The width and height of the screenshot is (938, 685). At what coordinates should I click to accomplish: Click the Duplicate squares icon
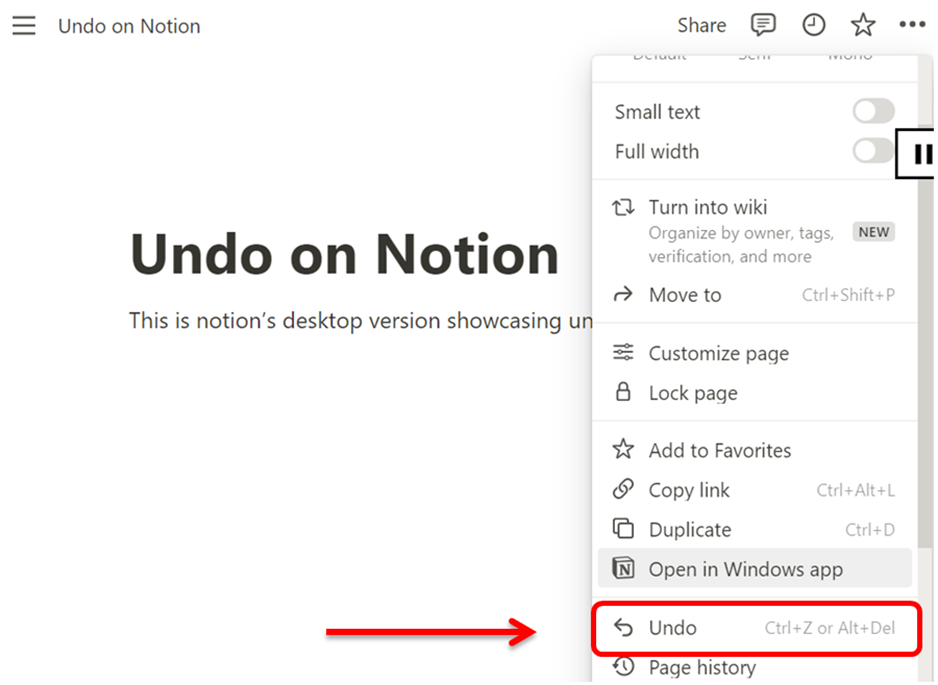tap(623, 528)
